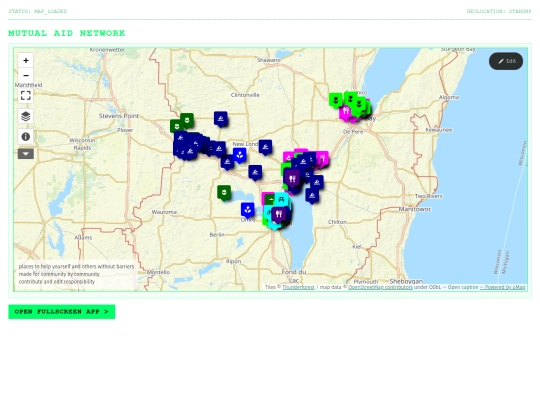This screenshot has width=540, height=405.
Task: Click the Stevens Point city label
Action: point(119,116)
